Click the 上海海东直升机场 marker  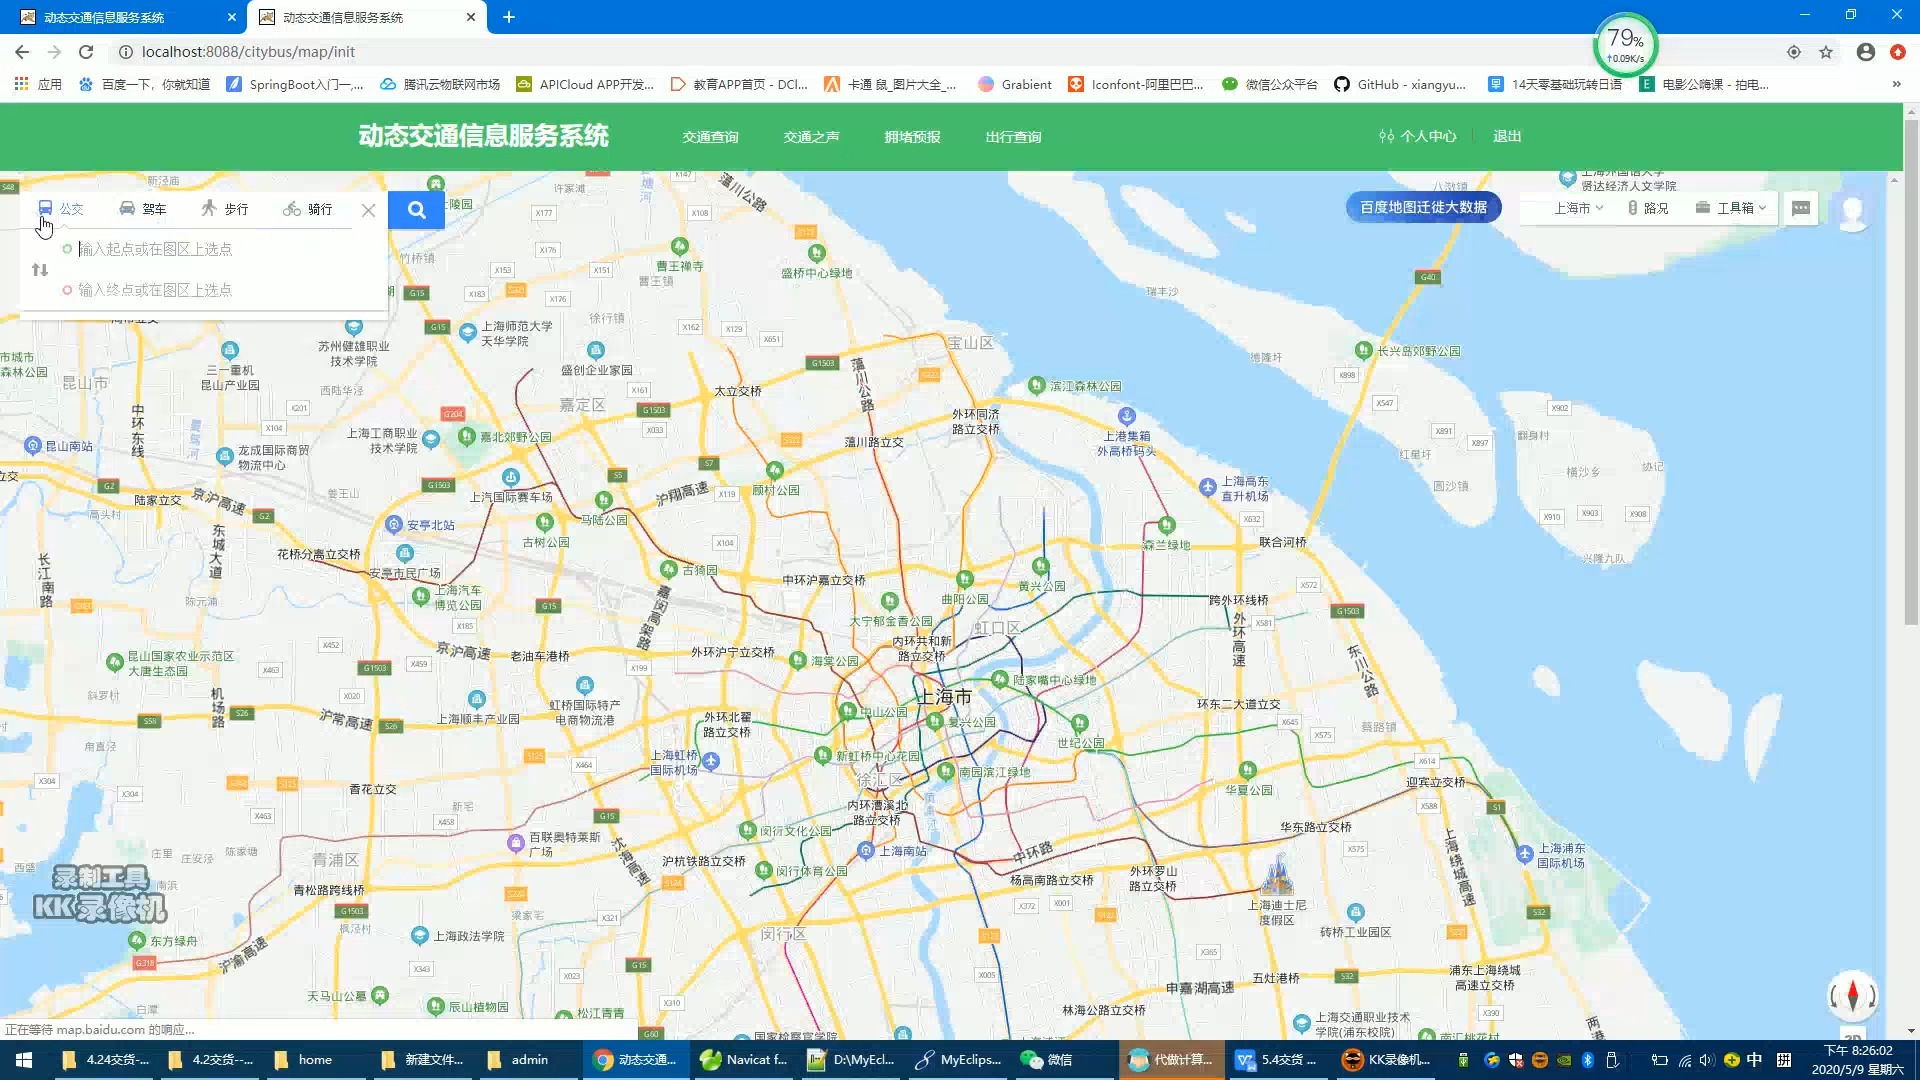pyautogui.click(x=1208, y=487)
